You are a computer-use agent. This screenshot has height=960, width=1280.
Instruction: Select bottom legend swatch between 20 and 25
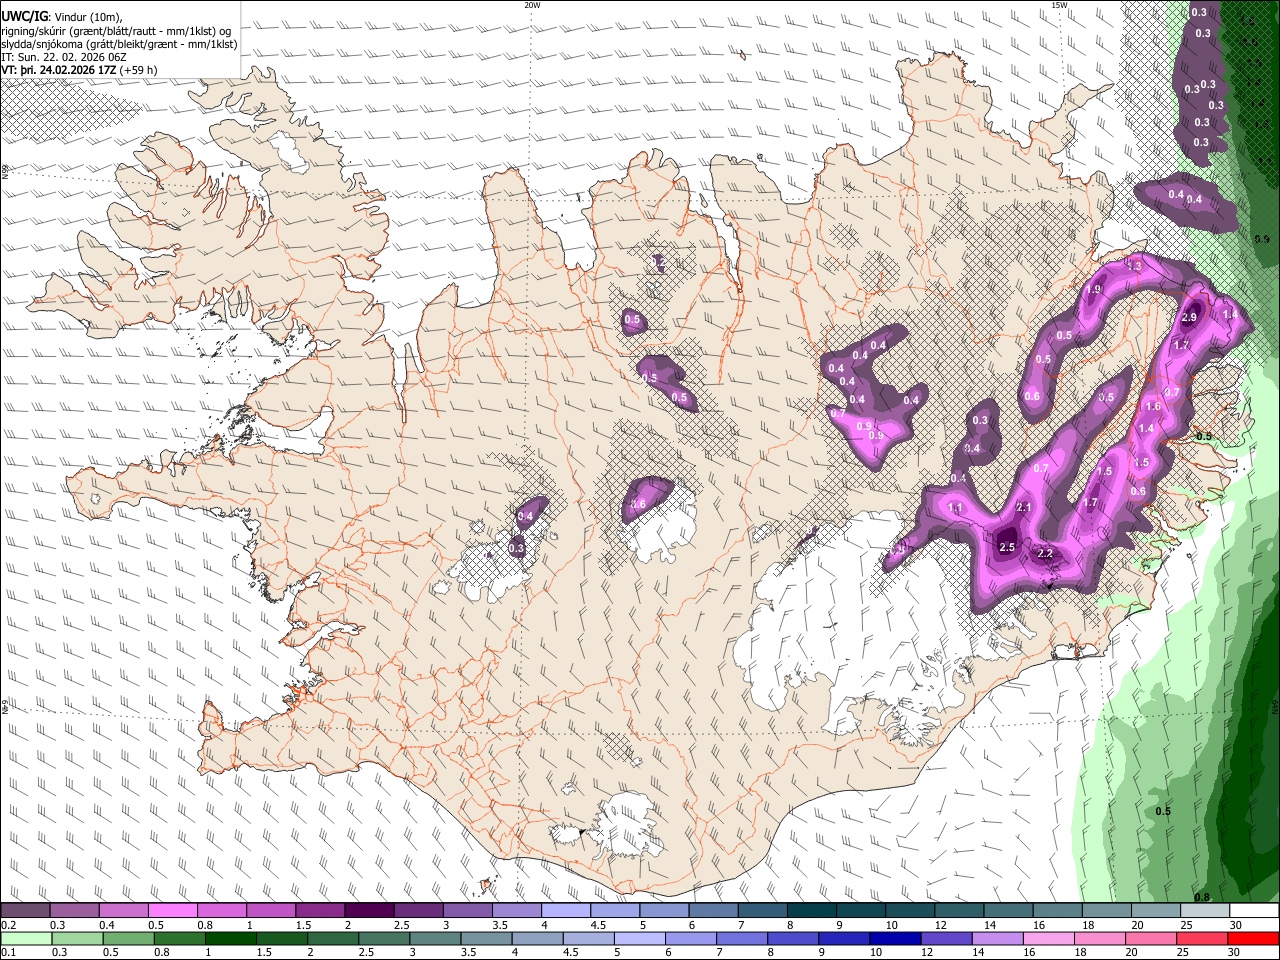tap(1152, 939)
